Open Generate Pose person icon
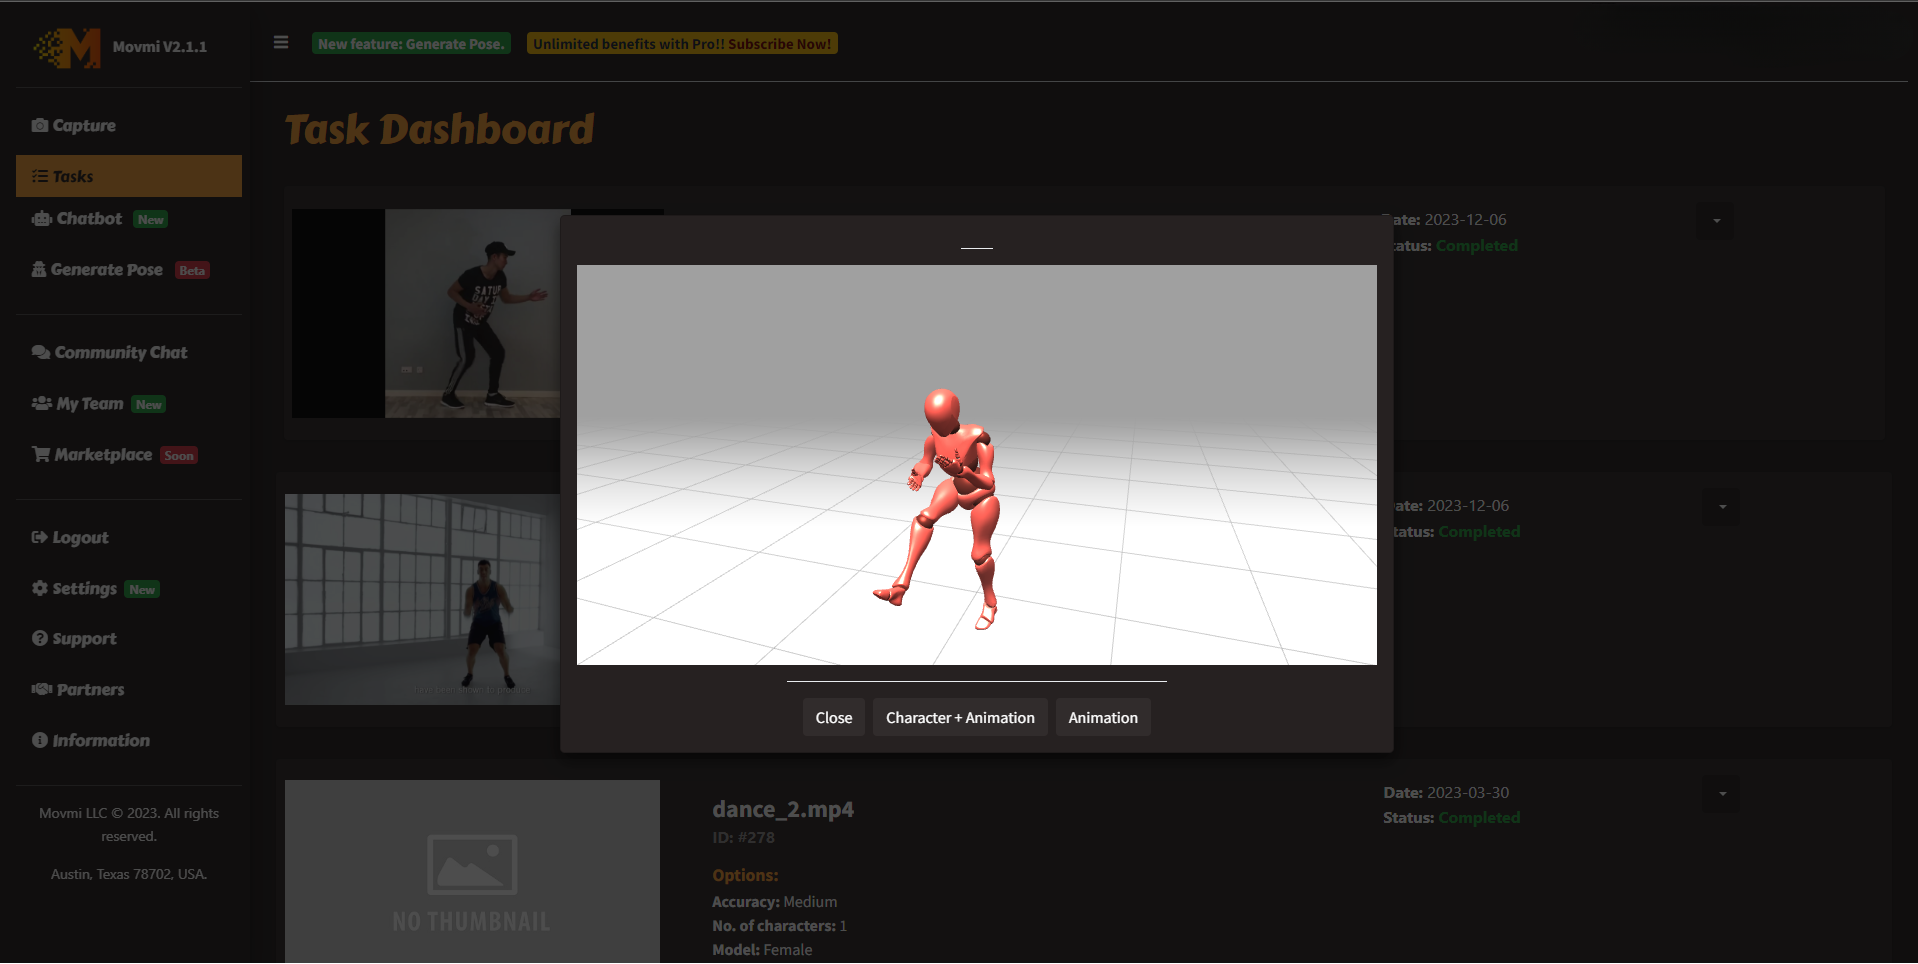Viewport: 1918px width, 964px height. (39, 270)
